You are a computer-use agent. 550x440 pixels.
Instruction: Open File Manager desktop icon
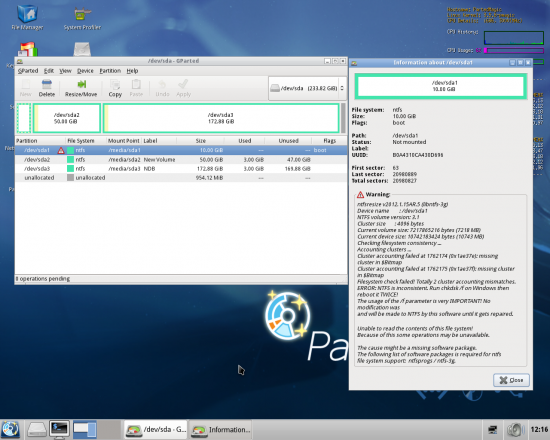[x=27, y=17]
